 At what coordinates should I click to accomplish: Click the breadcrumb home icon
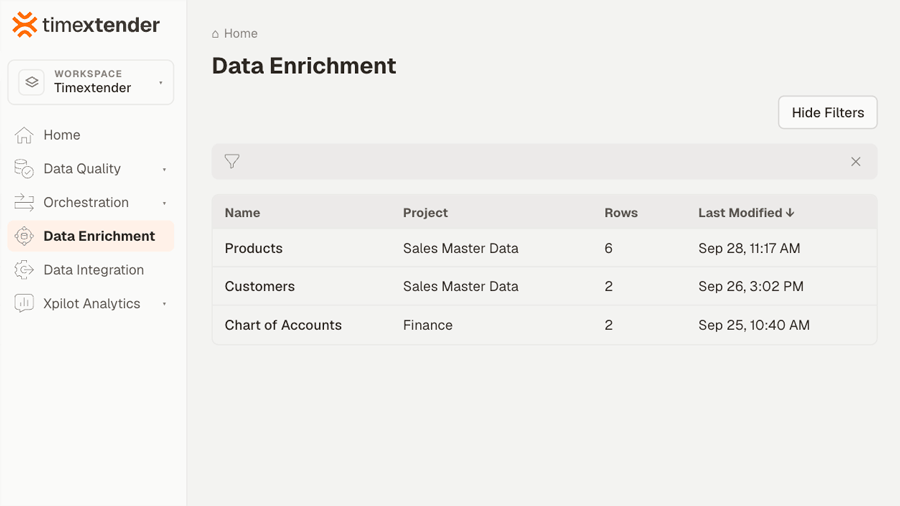pyautogui.click(x=215, y=34)
